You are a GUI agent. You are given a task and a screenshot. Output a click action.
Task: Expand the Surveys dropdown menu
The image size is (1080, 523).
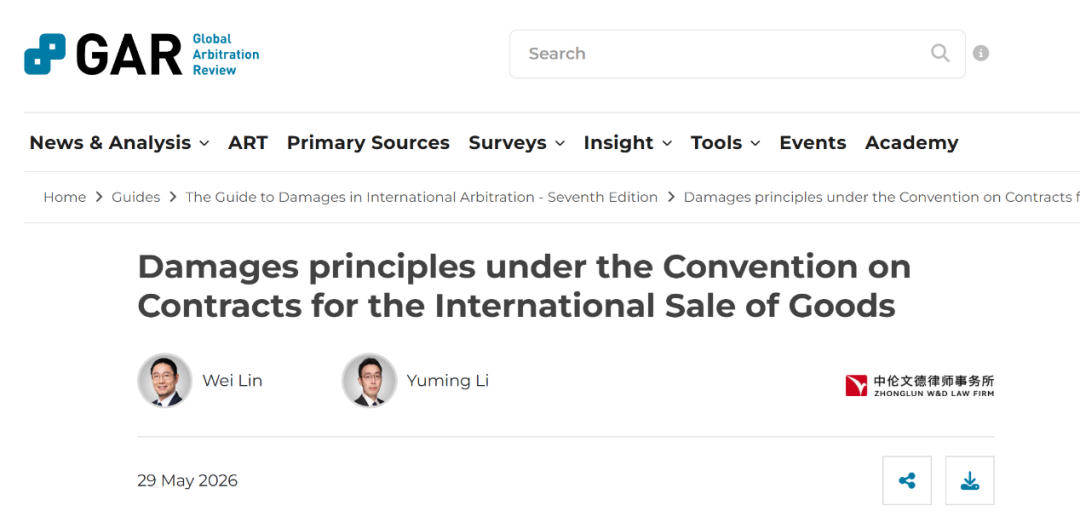[x=517, y=143]
